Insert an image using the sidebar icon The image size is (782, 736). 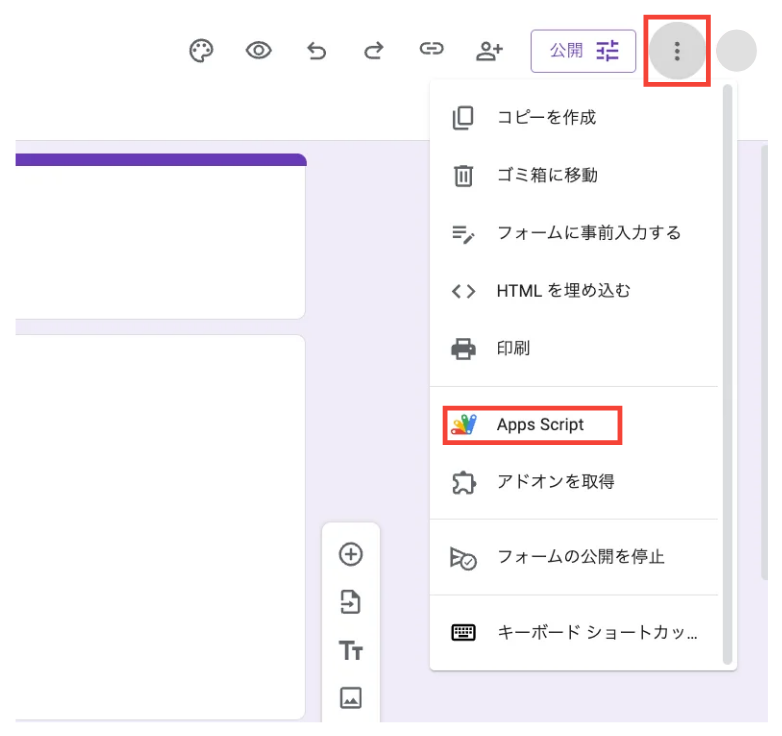(x=351, y=698)
